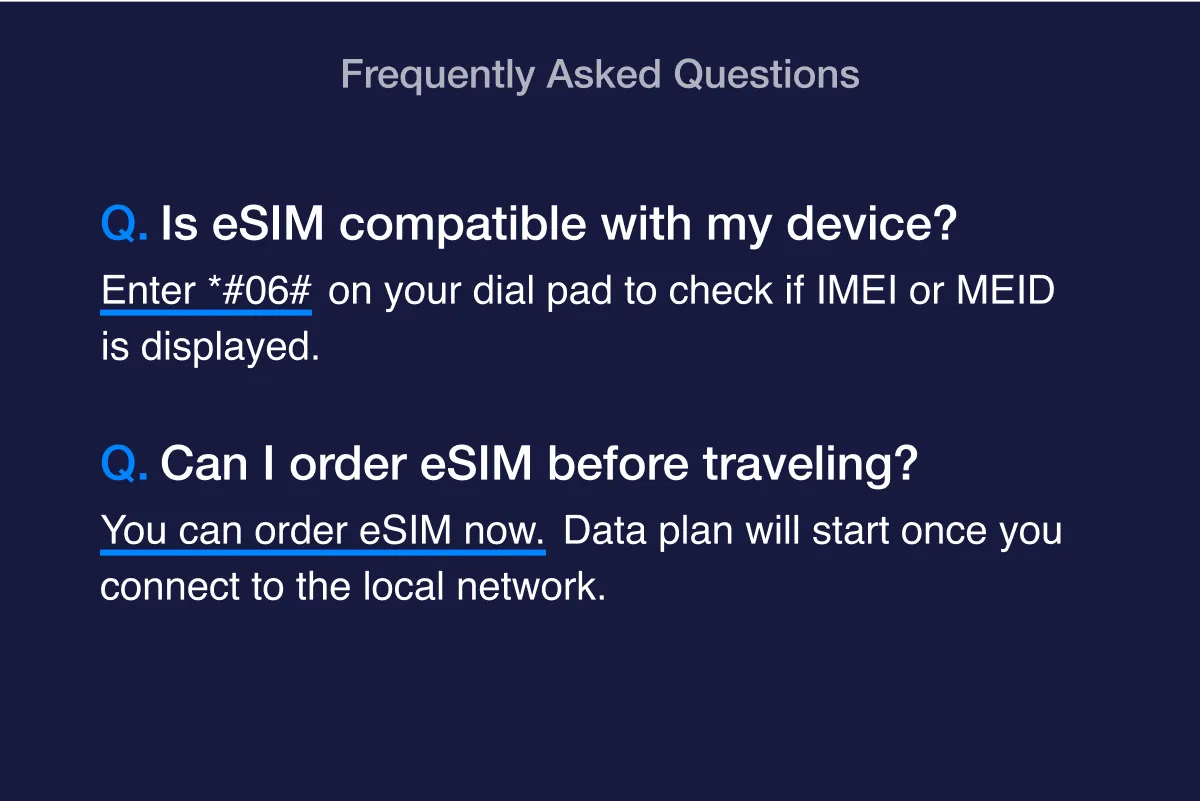The height and width of the screenshot is (801, 1200).
Task: Click the word "check" in the first answer
Action: coord(716,291)
